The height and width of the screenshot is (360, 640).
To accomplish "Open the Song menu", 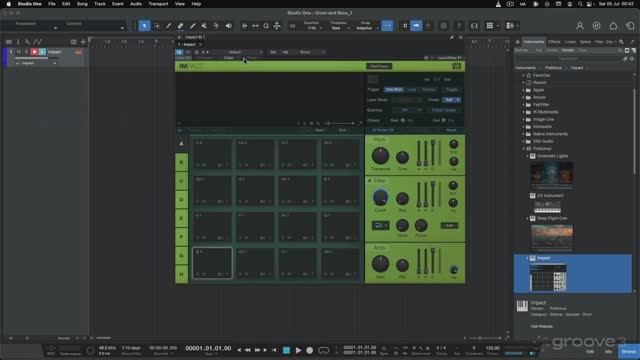I will [82, 4].
